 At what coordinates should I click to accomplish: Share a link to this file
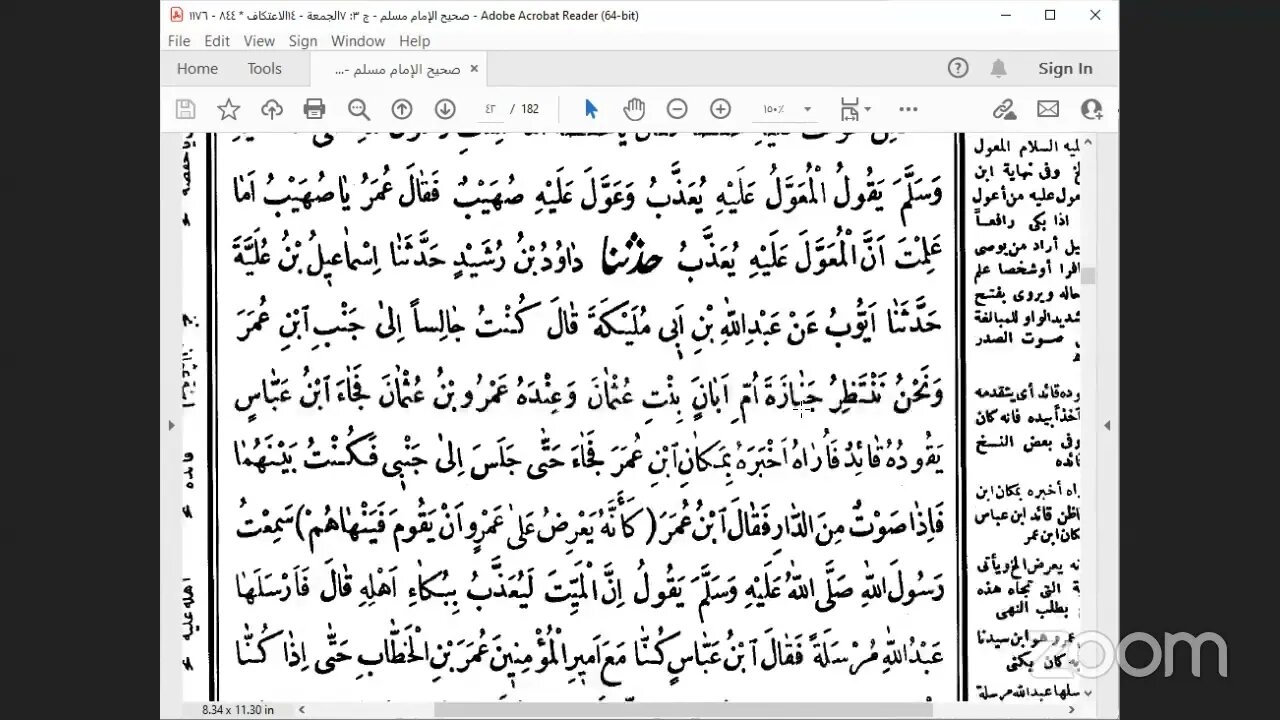(1004, 109)
